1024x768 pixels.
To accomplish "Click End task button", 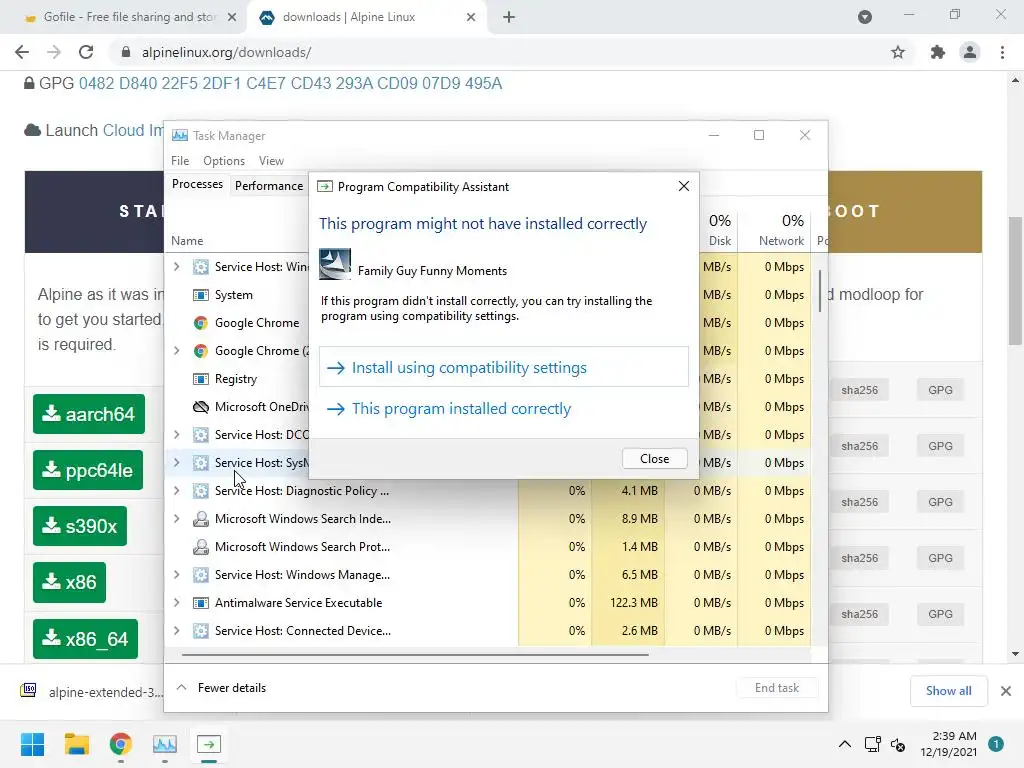I will 776,688.
